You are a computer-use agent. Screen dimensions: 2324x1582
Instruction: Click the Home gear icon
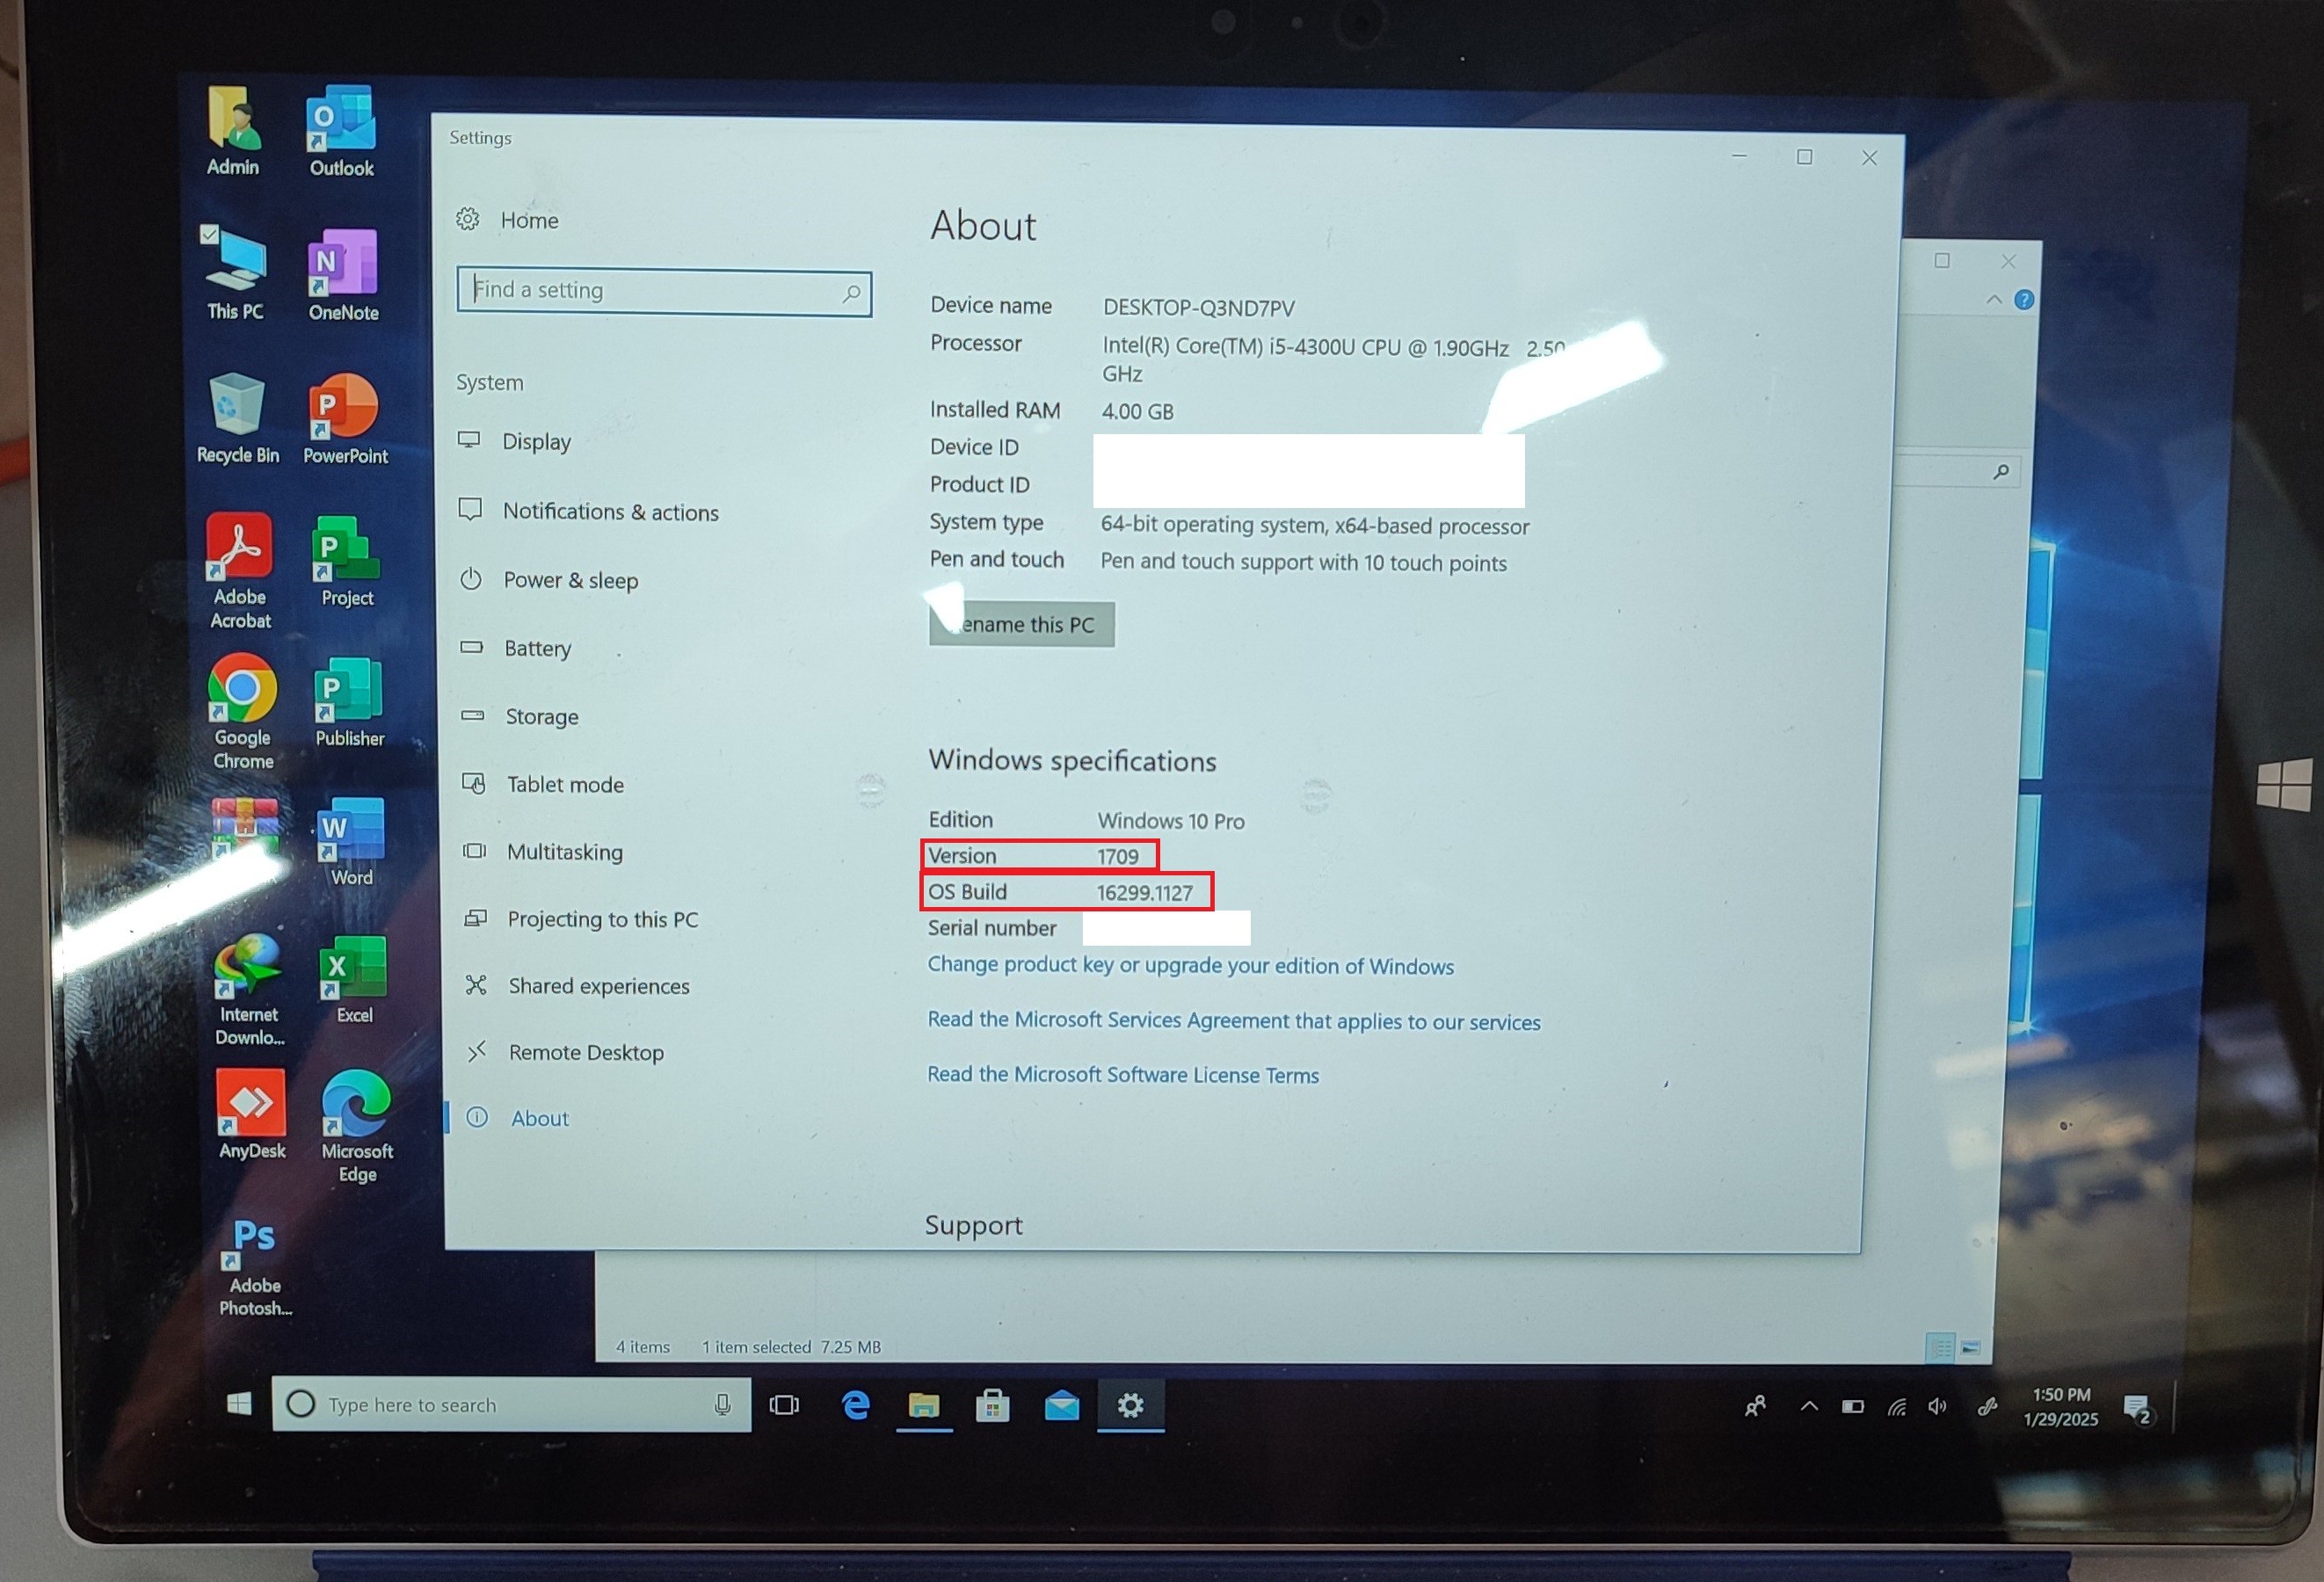(468, 219)
